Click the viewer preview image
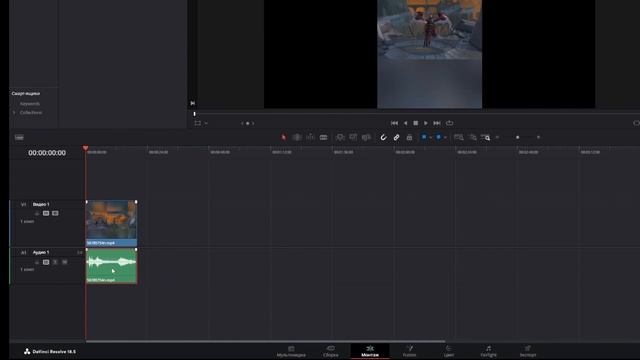This screenshot has width=640, height=360. point(429,54)
